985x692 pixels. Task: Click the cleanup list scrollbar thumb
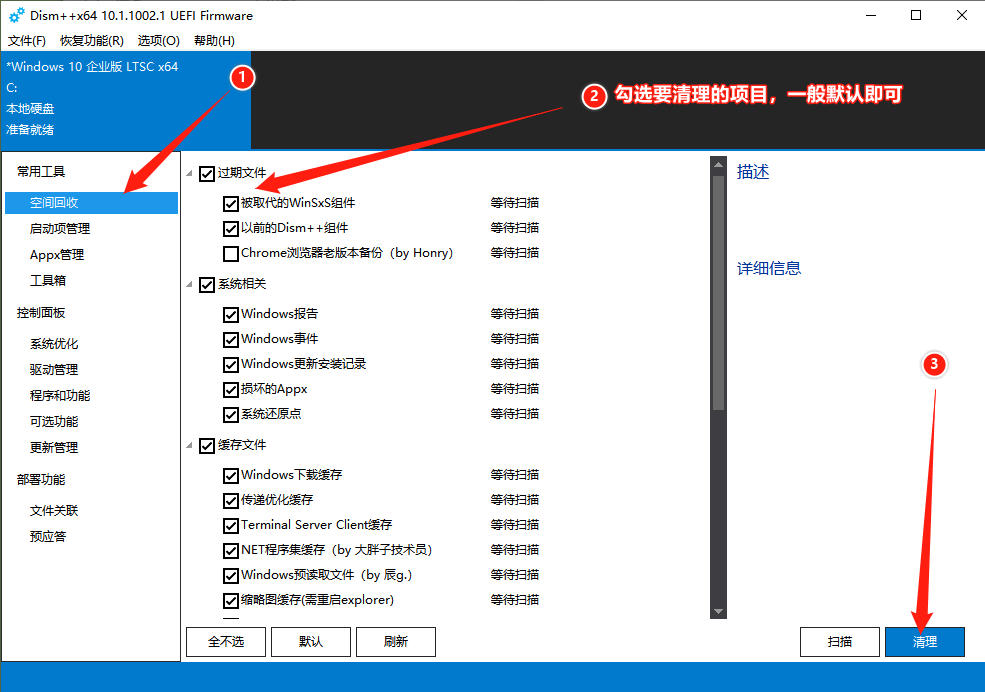pos(718,291)
